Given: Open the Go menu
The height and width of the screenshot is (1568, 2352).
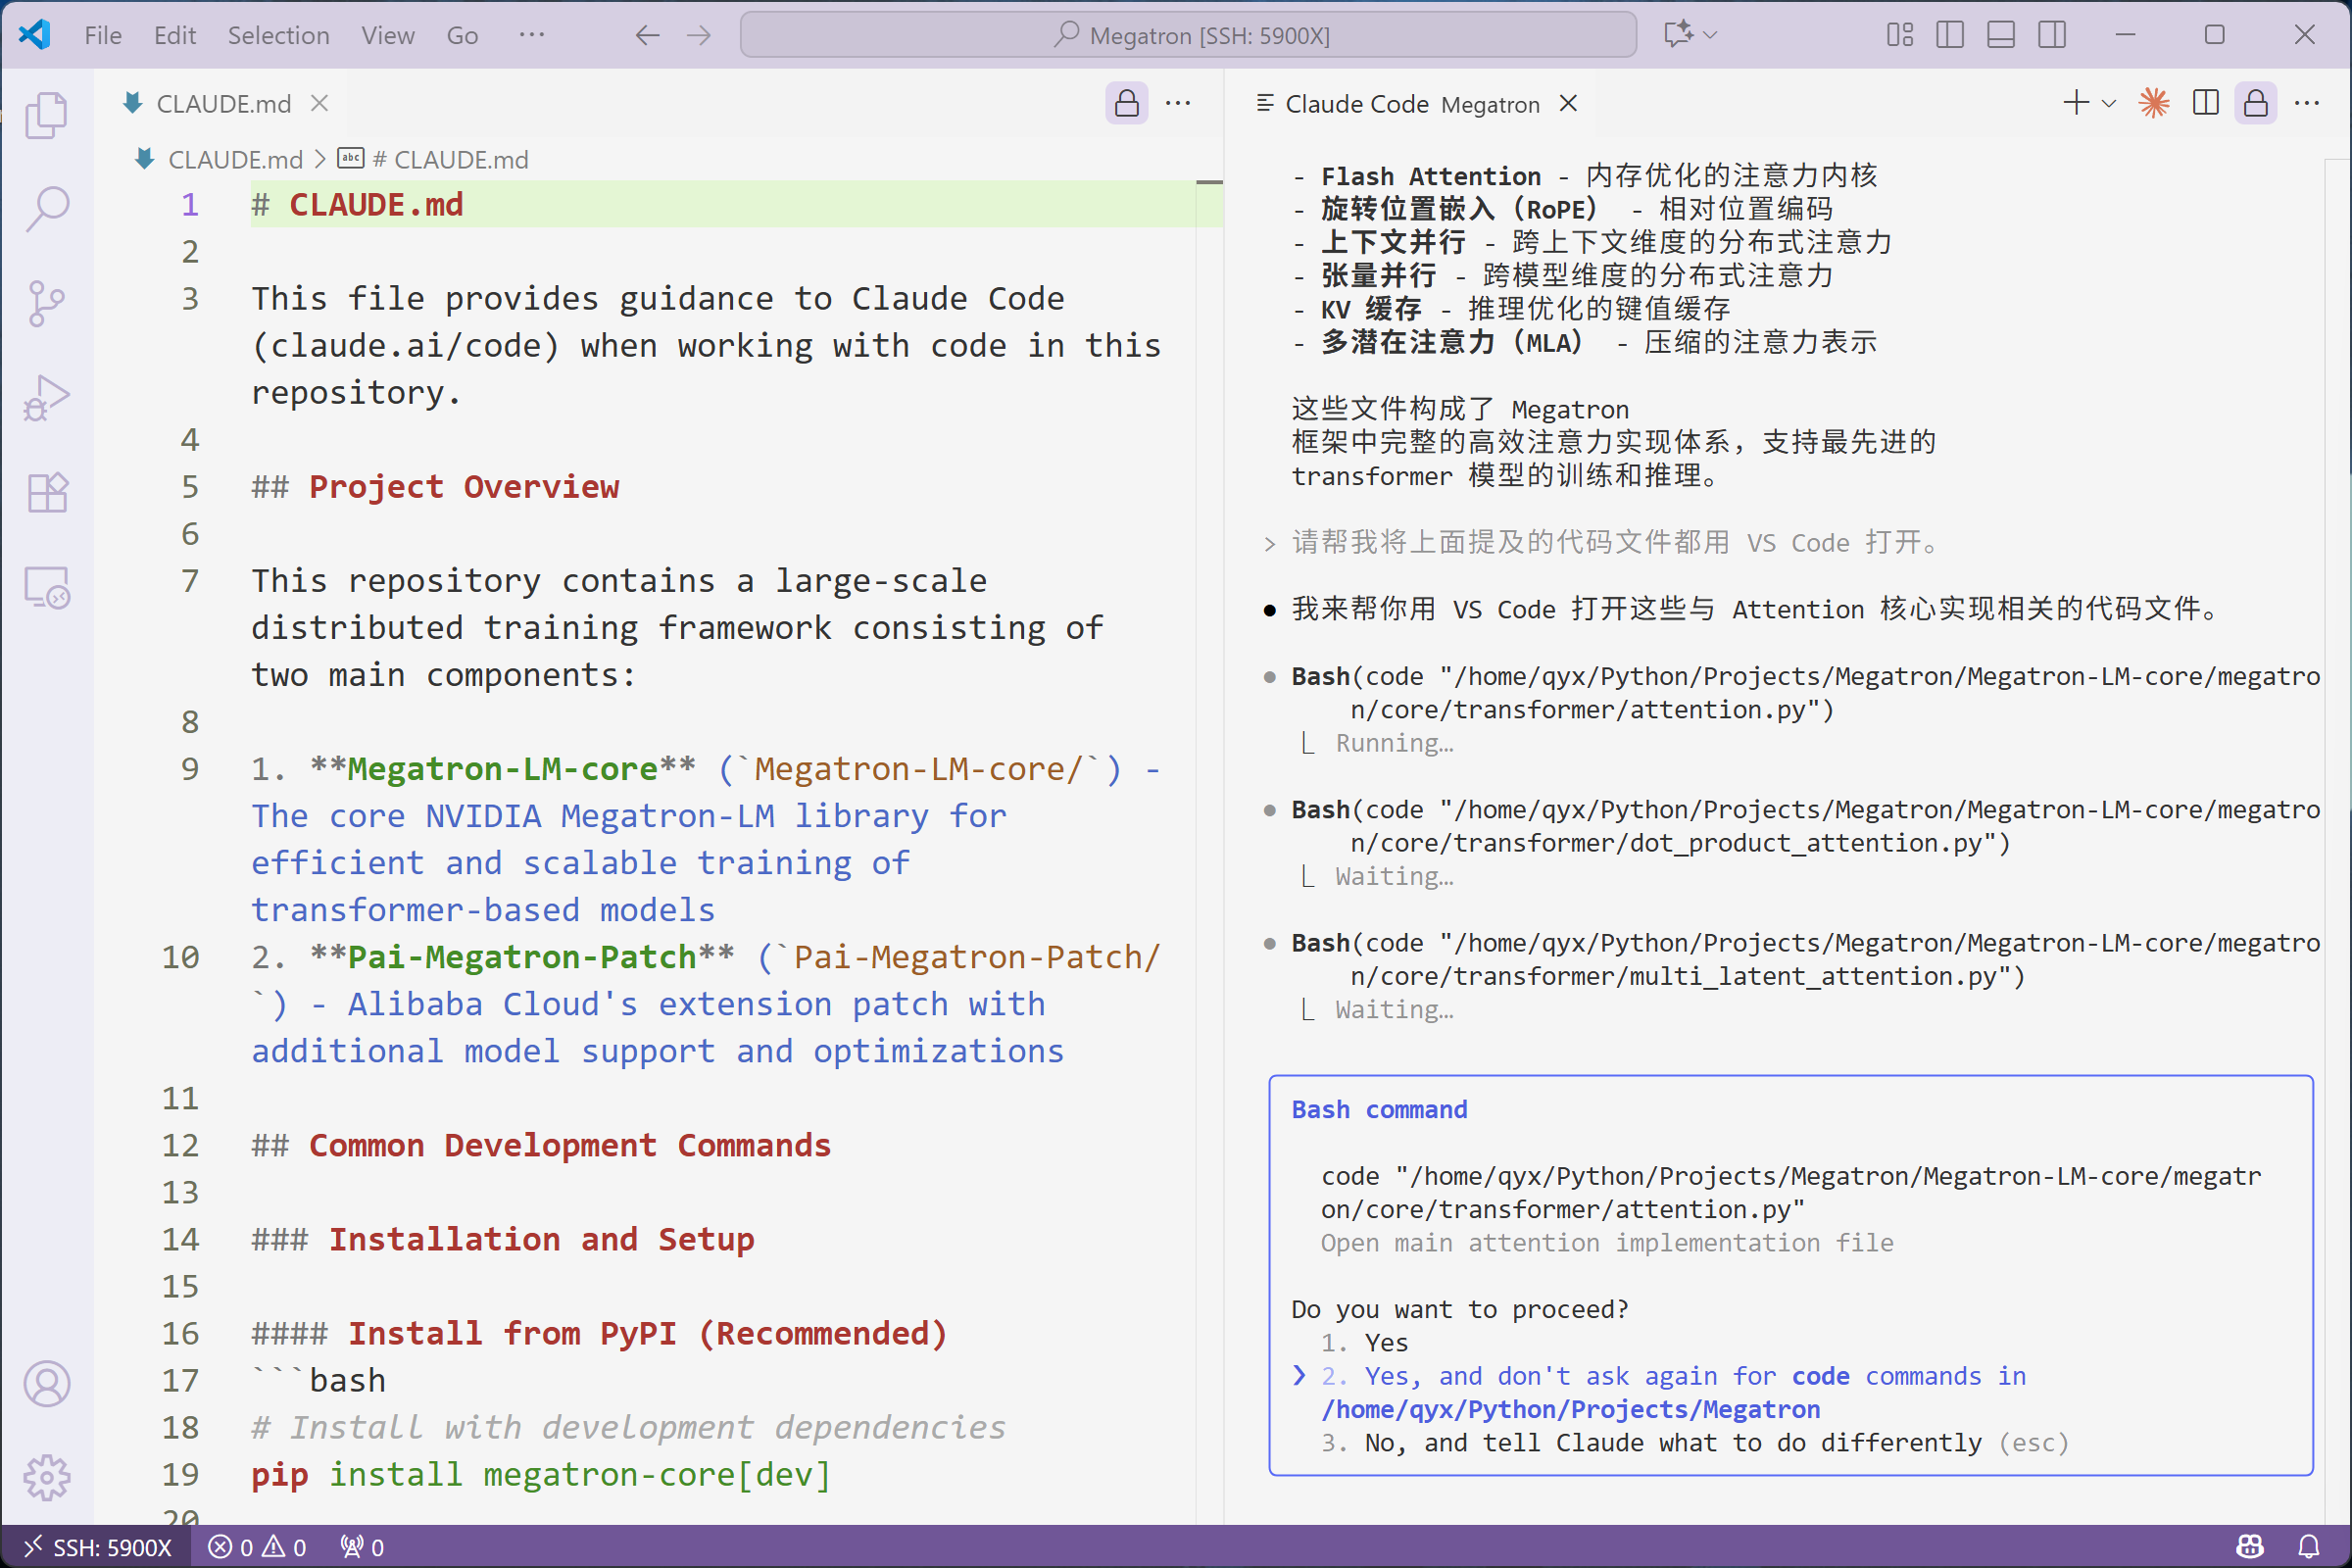Looking at the screenshot, I should 462,35.
